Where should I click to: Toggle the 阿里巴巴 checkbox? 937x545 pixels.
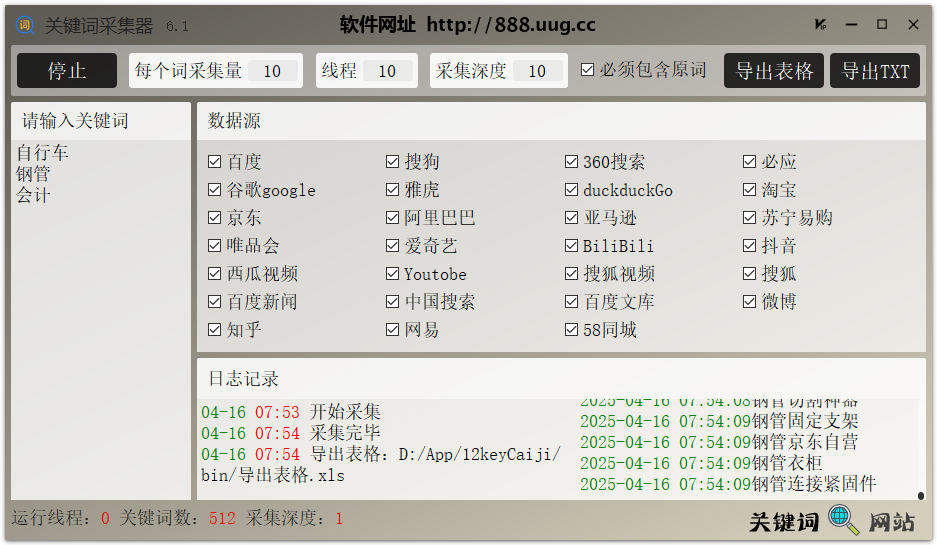pos(393,218)
